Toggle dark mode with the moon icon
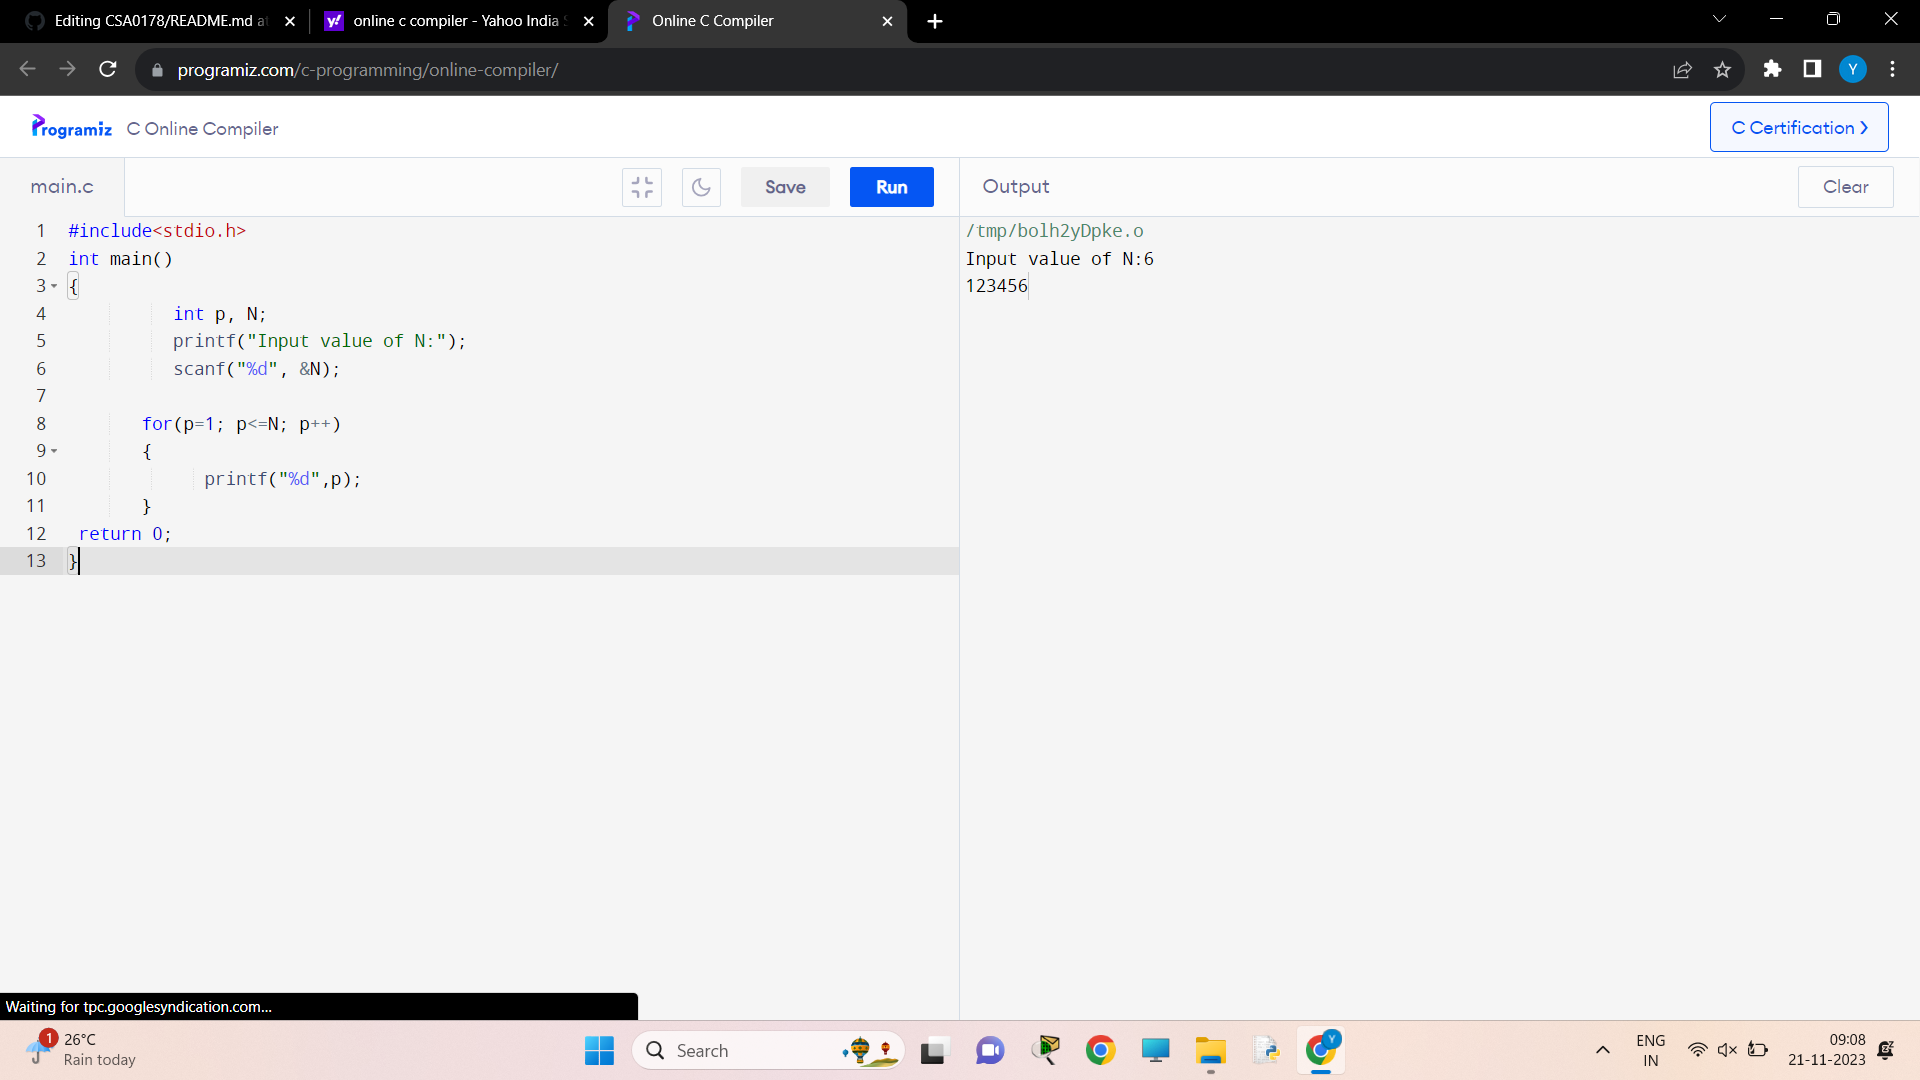 (x=701, y=187)
